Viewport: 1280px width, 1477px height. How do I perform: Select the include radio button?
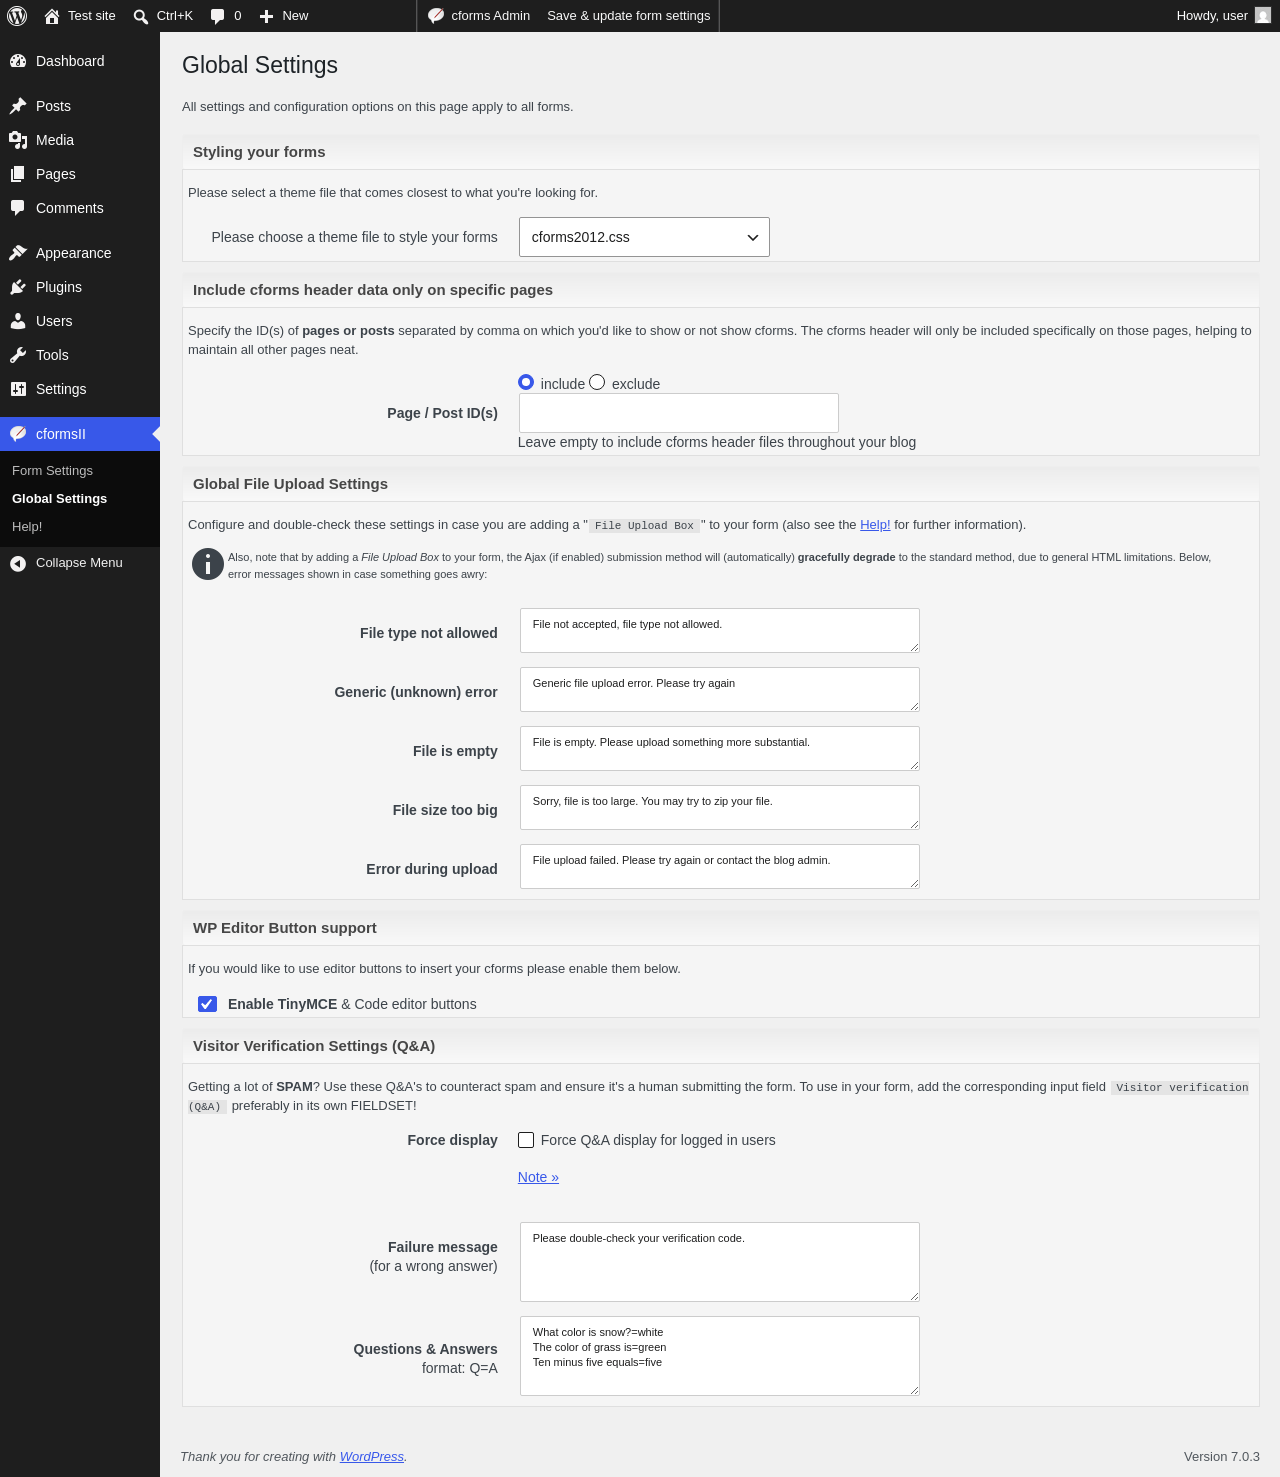(x=526, y=382)
